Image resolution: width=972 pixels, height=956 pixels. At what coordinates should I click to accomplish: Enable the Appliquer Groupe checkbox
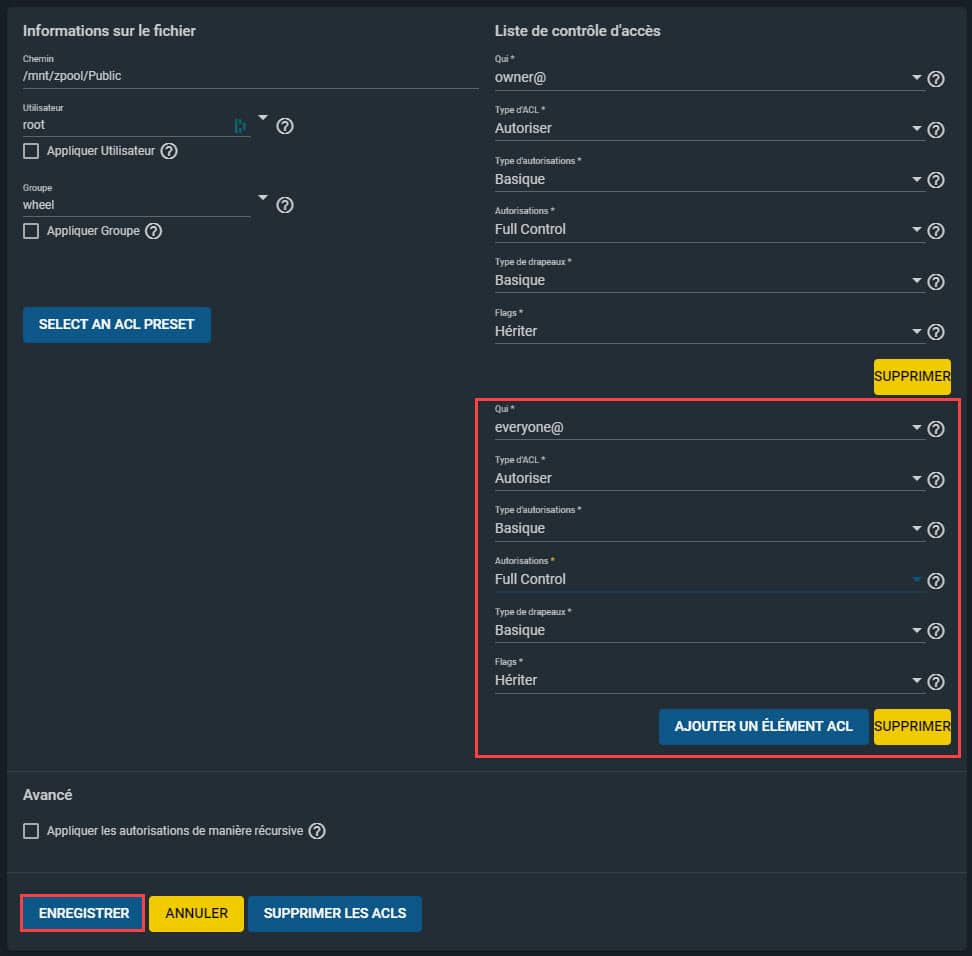tap(31, 231)
